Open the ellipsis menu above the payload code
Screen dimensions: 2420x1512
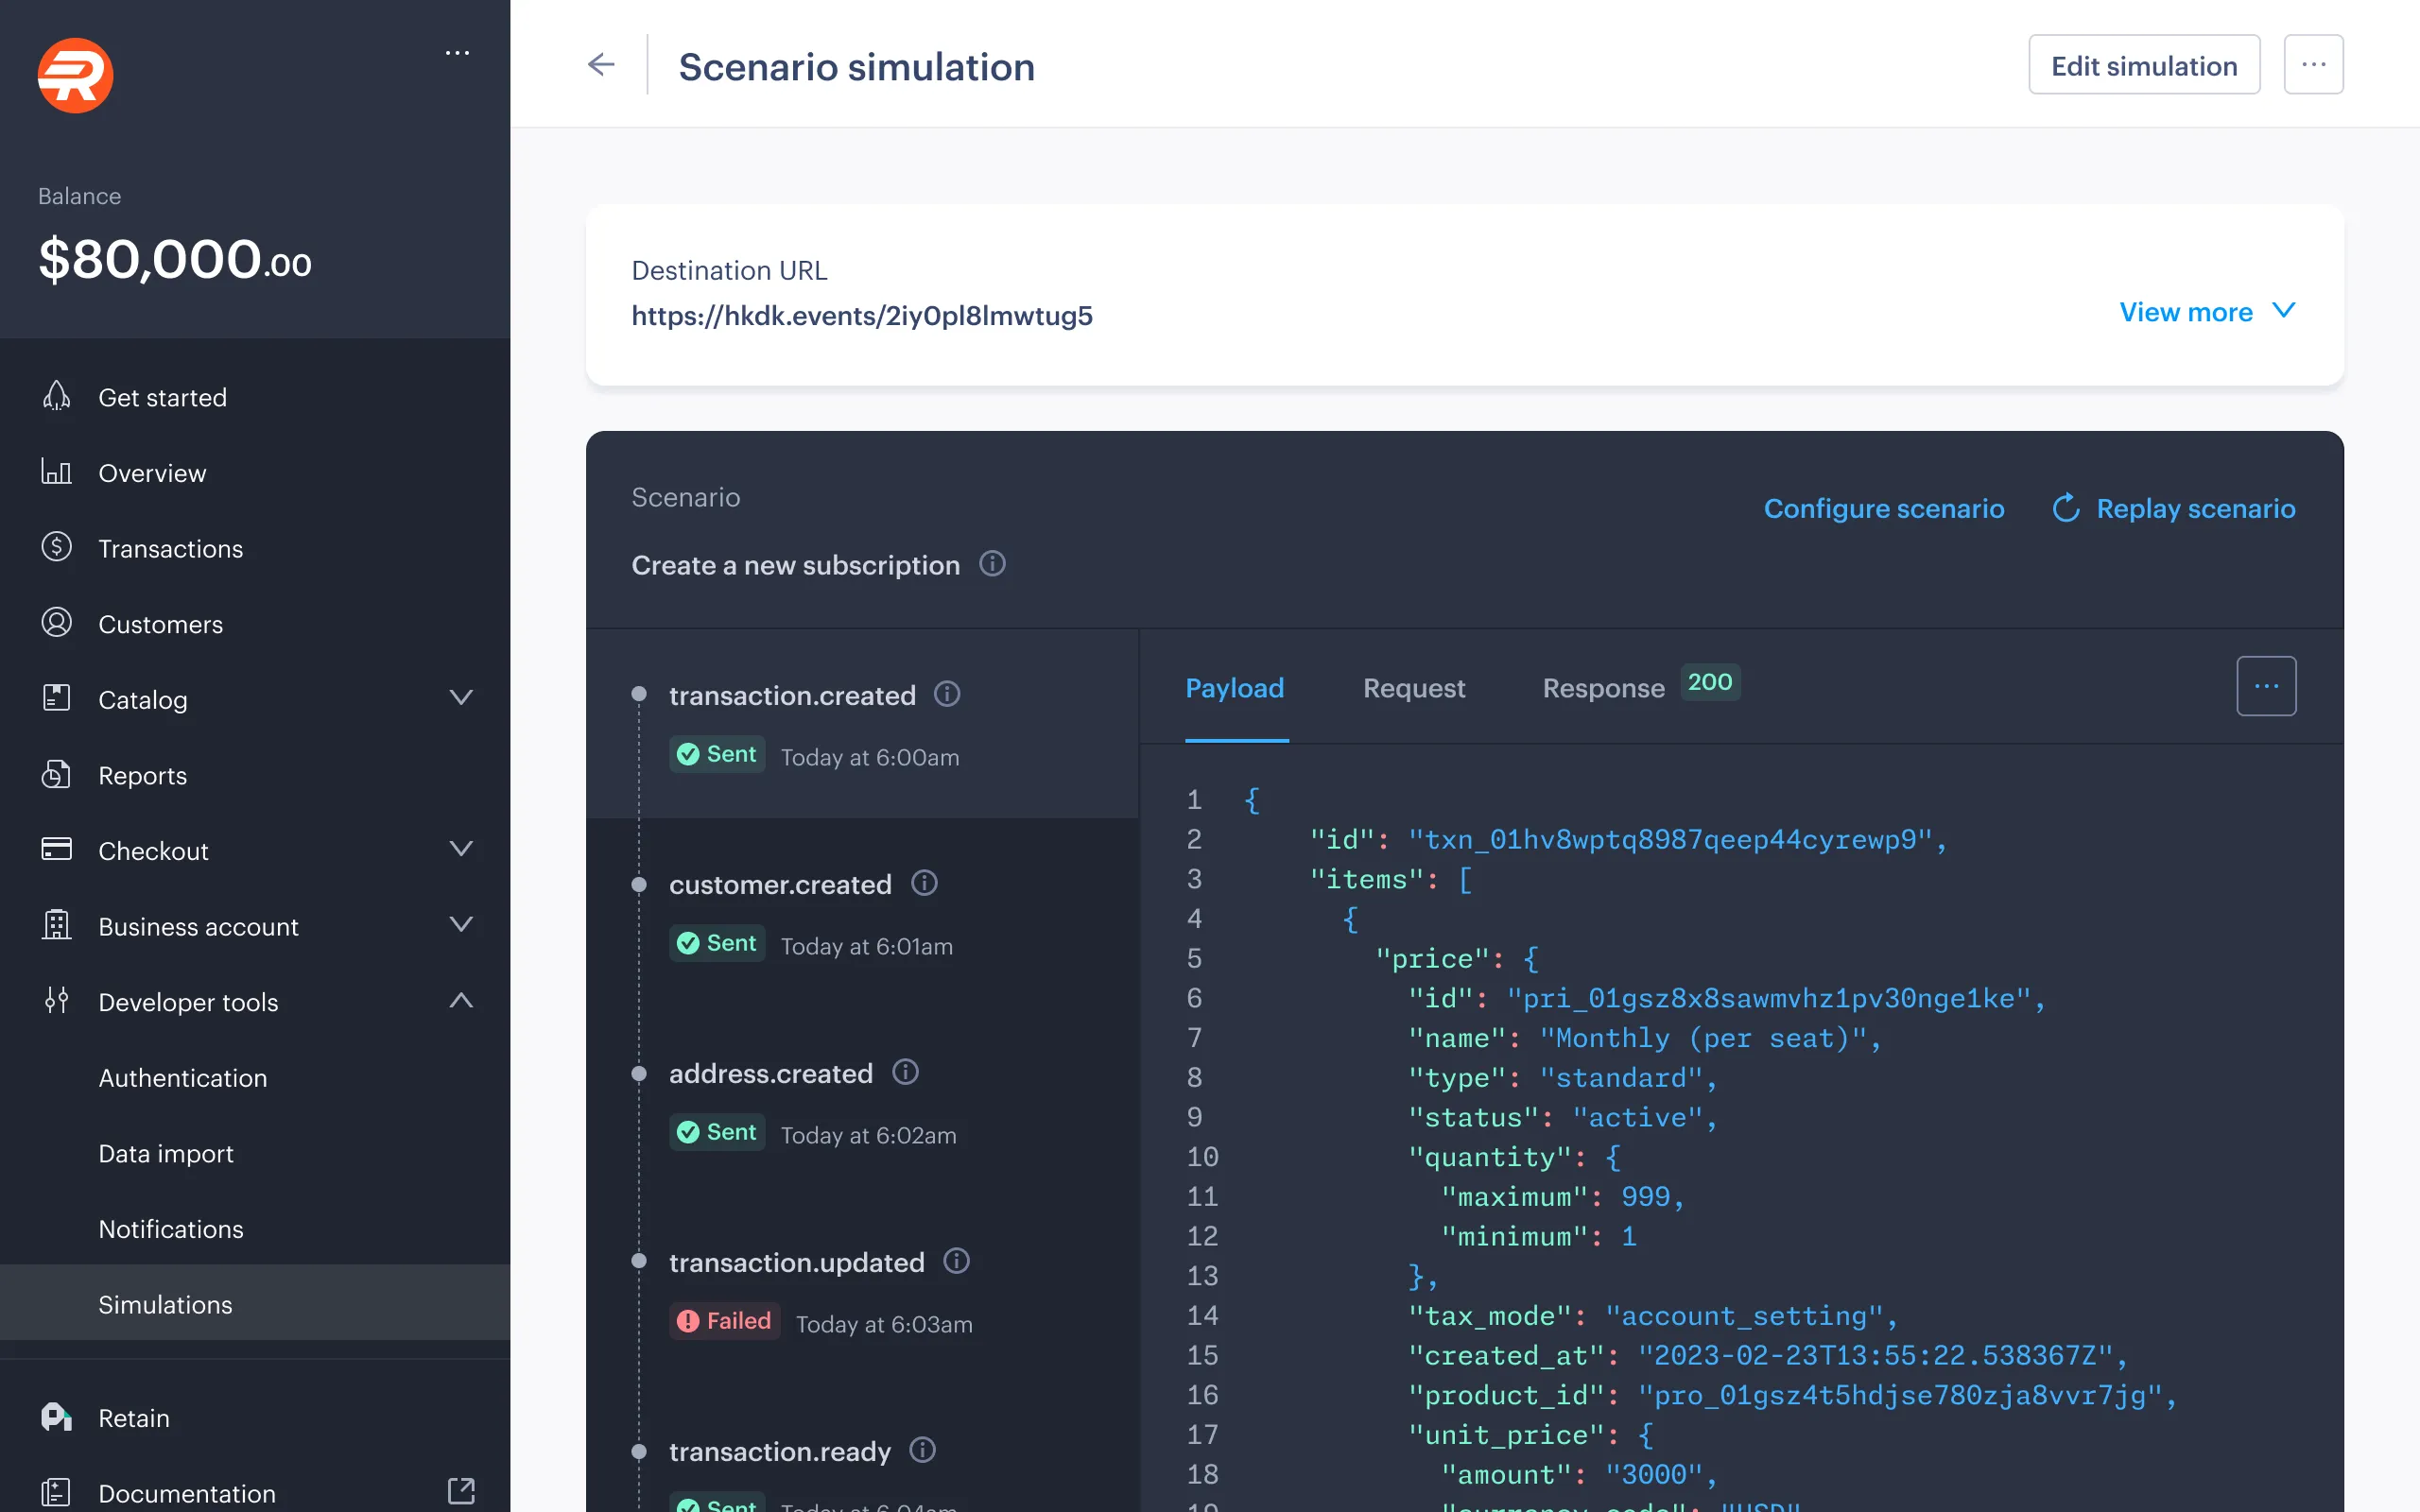pyautogui.click(x=2267, y=686)
